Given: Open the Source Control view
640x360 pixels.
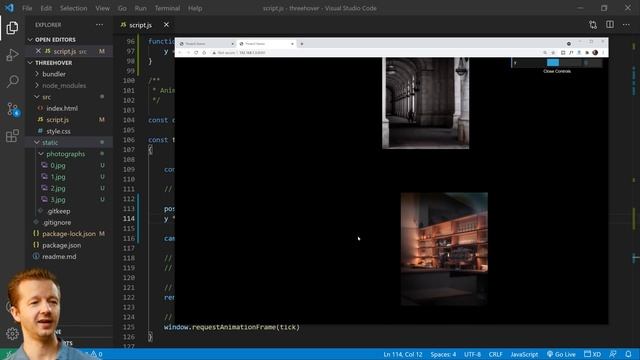Looking at the screenshot, I should click(x=13, y=109).
